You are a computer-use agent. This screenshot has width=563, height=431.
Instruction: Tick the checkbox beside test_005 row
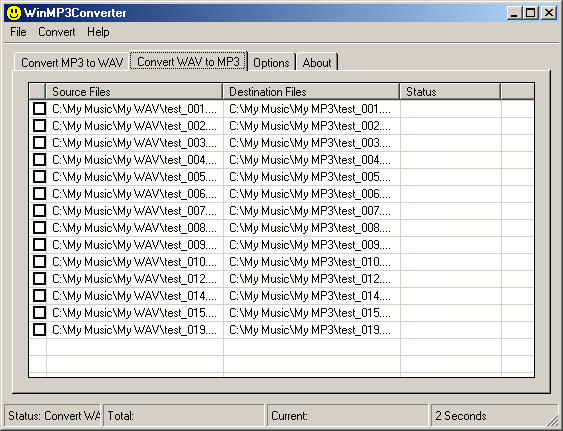39,176
